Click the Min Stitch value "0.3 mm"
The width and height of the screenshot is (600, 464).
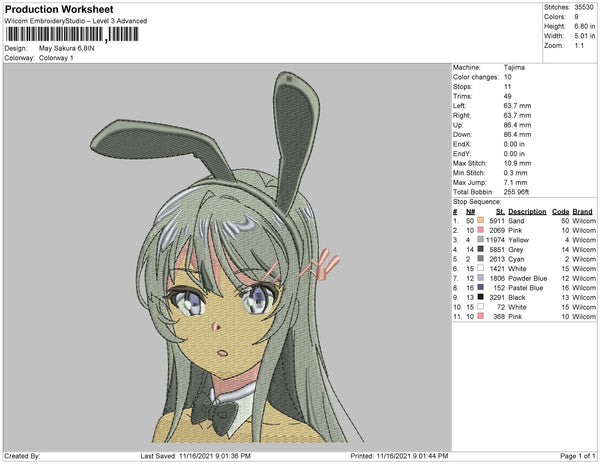[x=515, y=173]
